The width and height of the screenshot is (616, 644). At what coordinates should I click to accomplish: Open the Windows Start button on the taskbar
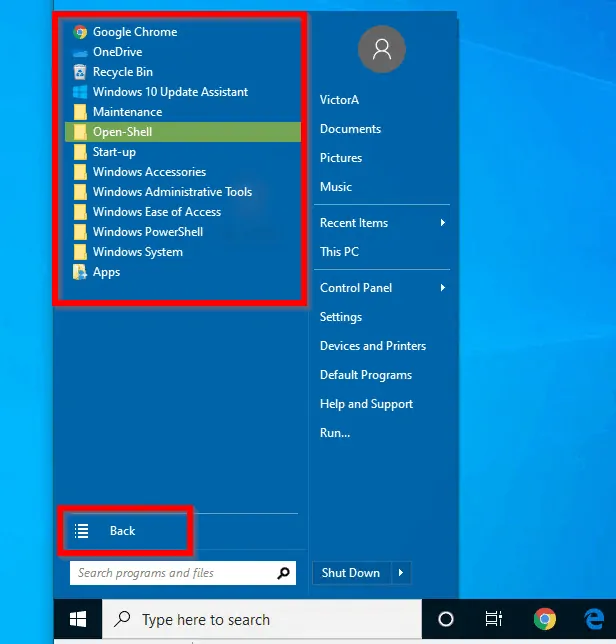tap(78, 619)
